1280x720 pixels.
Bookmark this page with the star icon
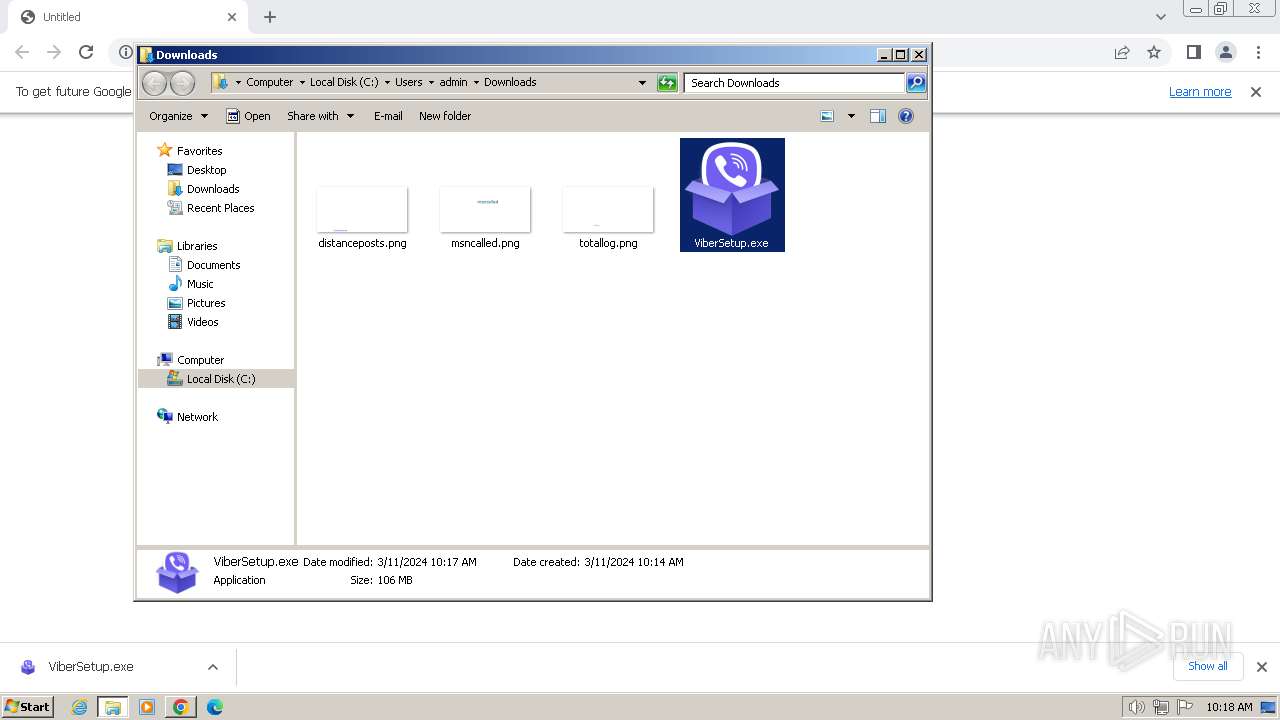click(1154, 52)
